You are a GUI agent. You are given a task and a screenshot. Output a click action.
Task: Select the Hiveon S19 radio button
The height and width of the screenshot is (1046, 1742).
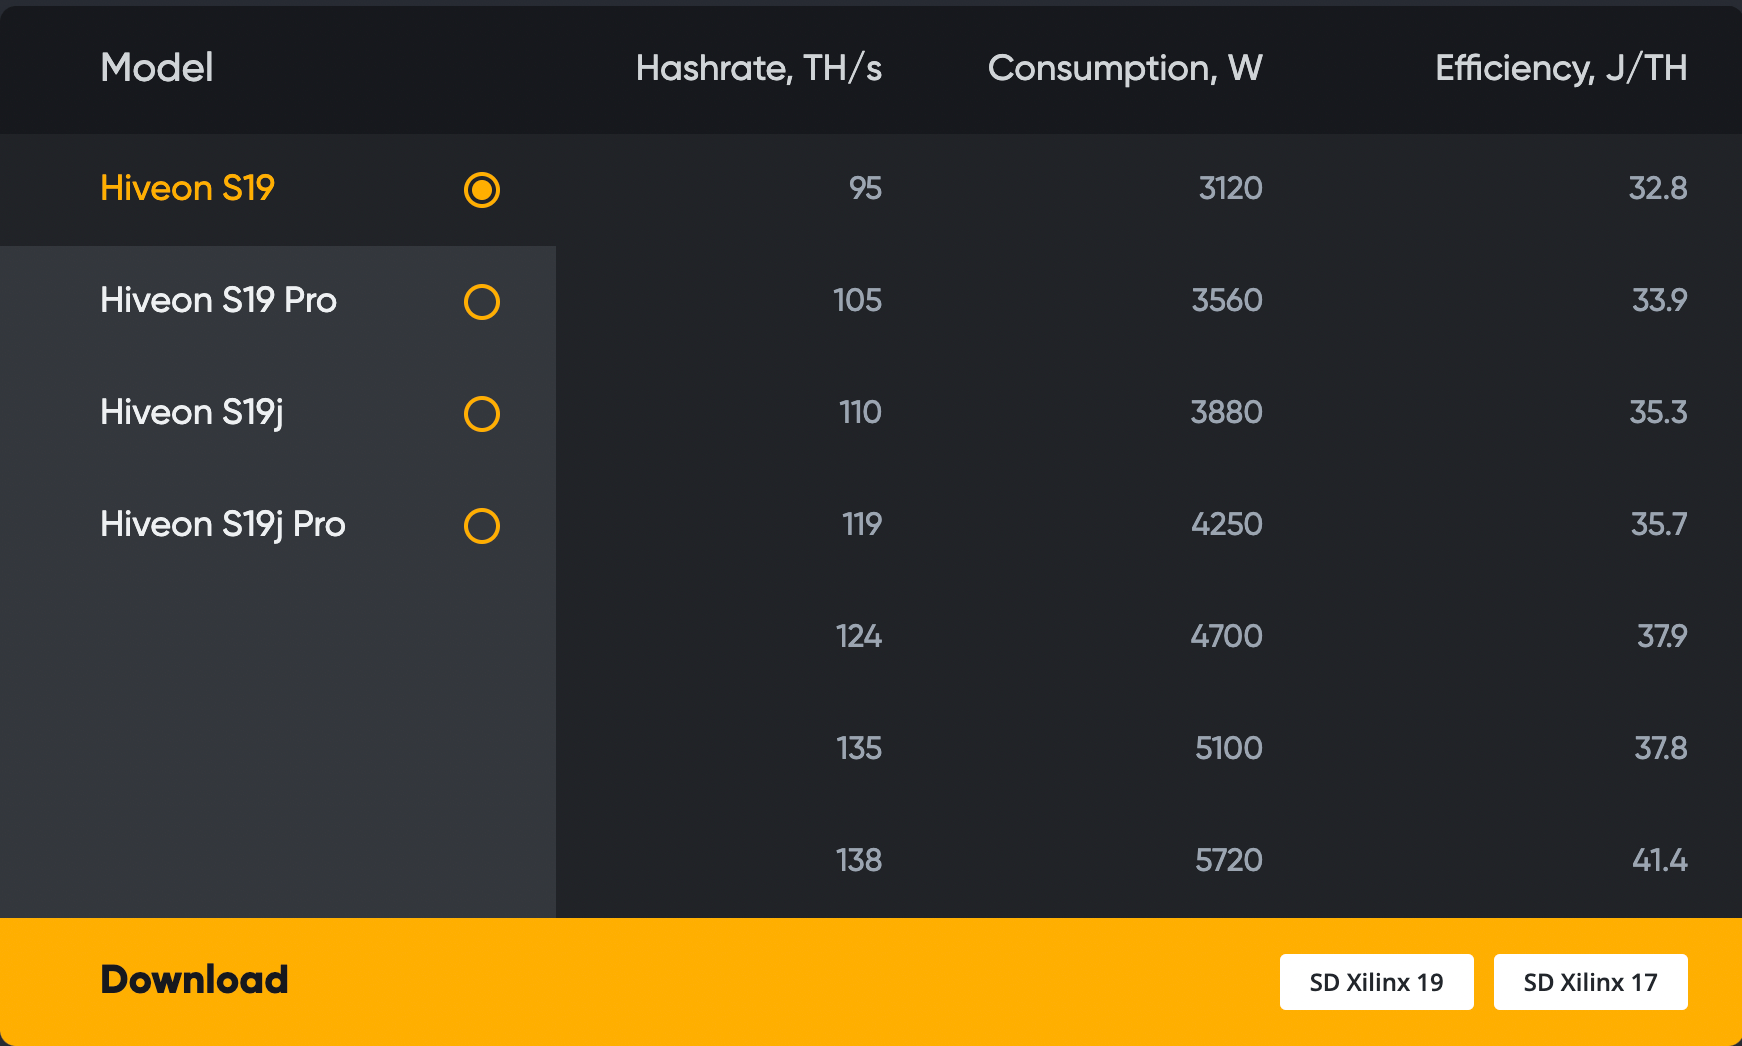click(482, 190)
